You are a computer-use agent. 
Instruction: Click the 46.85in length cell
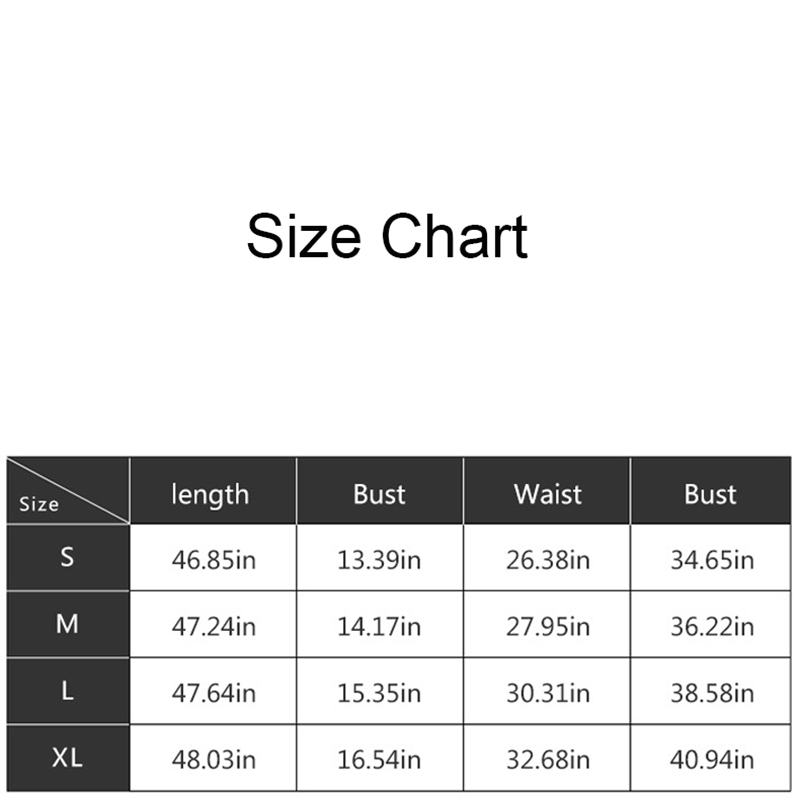click(x=211, y=560)
